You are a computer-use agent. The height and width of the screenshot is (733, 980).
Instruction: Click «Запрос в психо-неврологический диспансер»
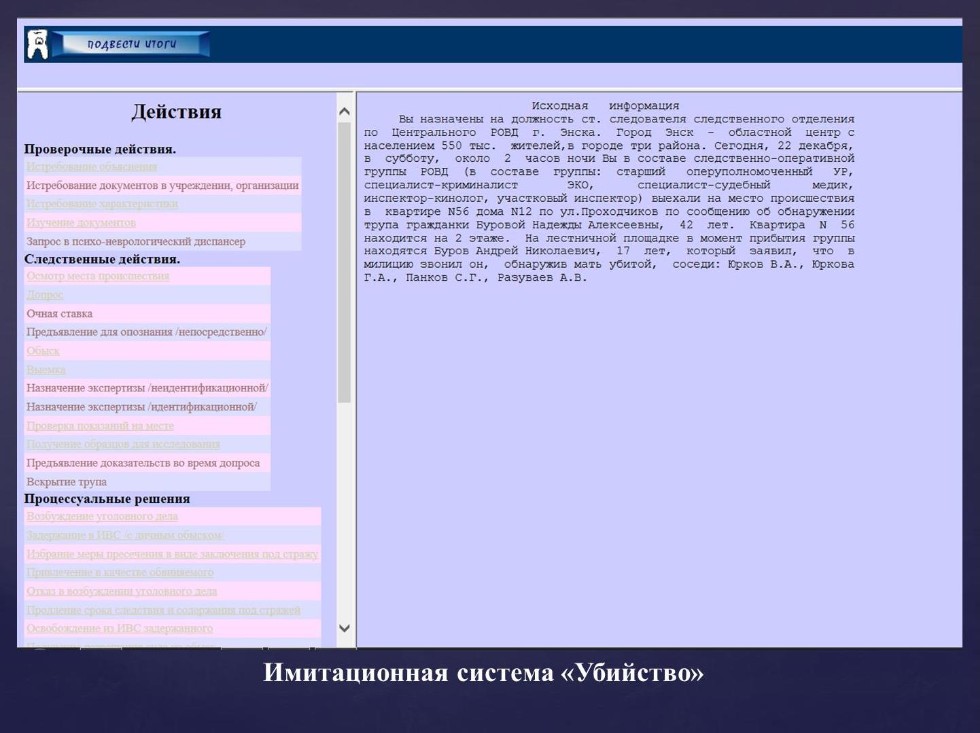pyautogui.click(x=135, y=240)
